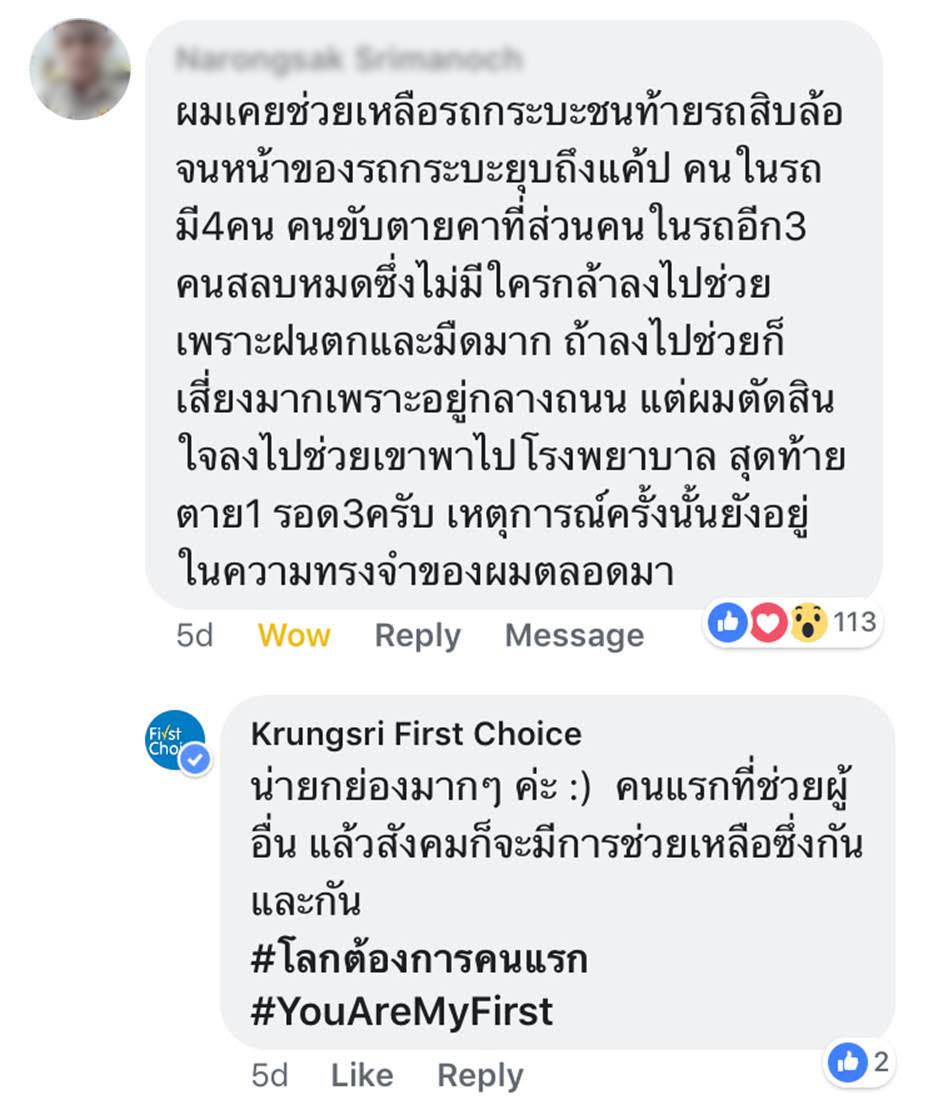Open the blurred commenter's profile picture
The image size is (938, 1120).
[80, 69]
